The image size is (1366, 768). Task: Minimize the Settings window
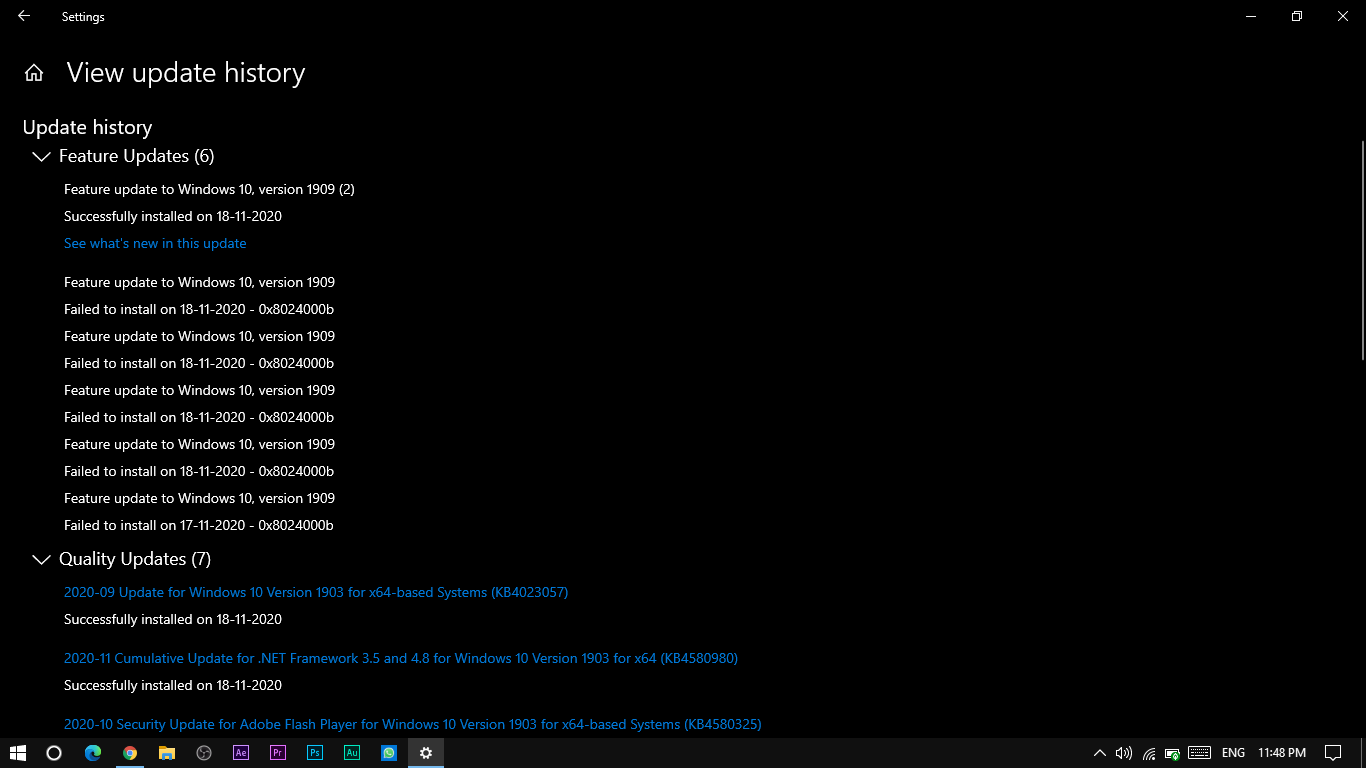click(x=1251, y=16)
